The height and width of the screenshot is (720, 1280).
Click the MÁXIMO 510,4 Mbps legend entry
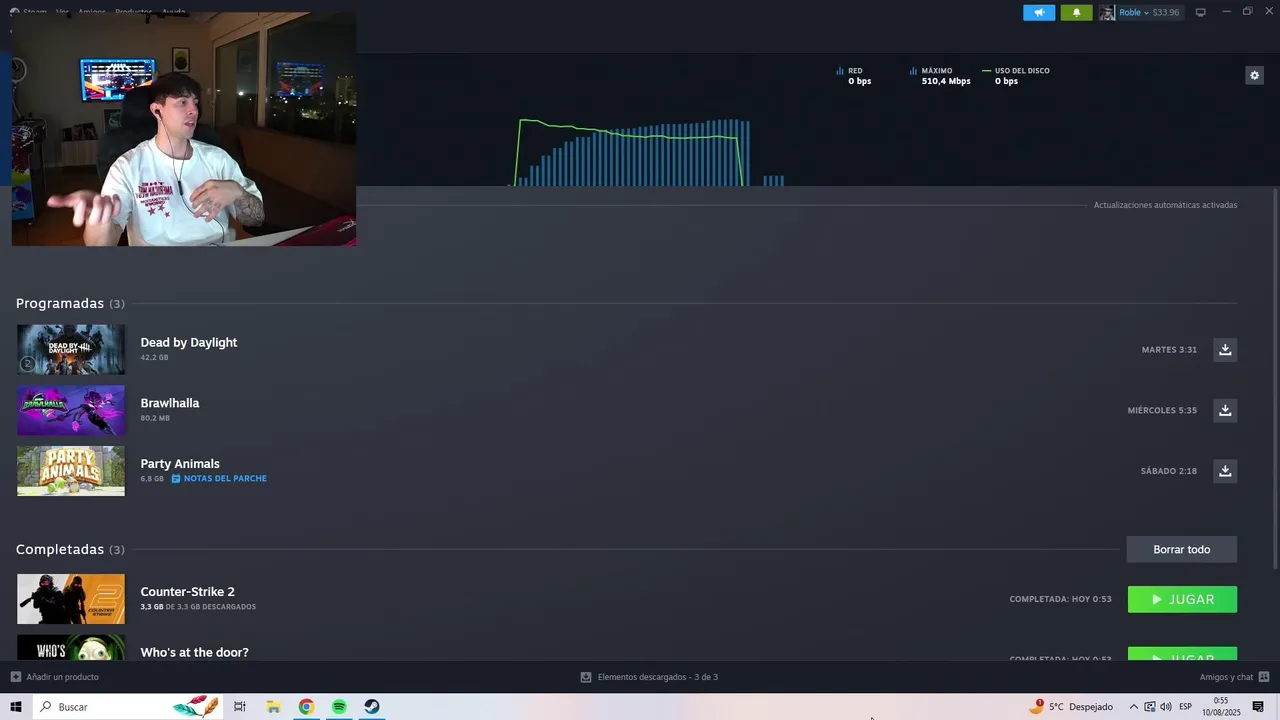click(940, 76)
